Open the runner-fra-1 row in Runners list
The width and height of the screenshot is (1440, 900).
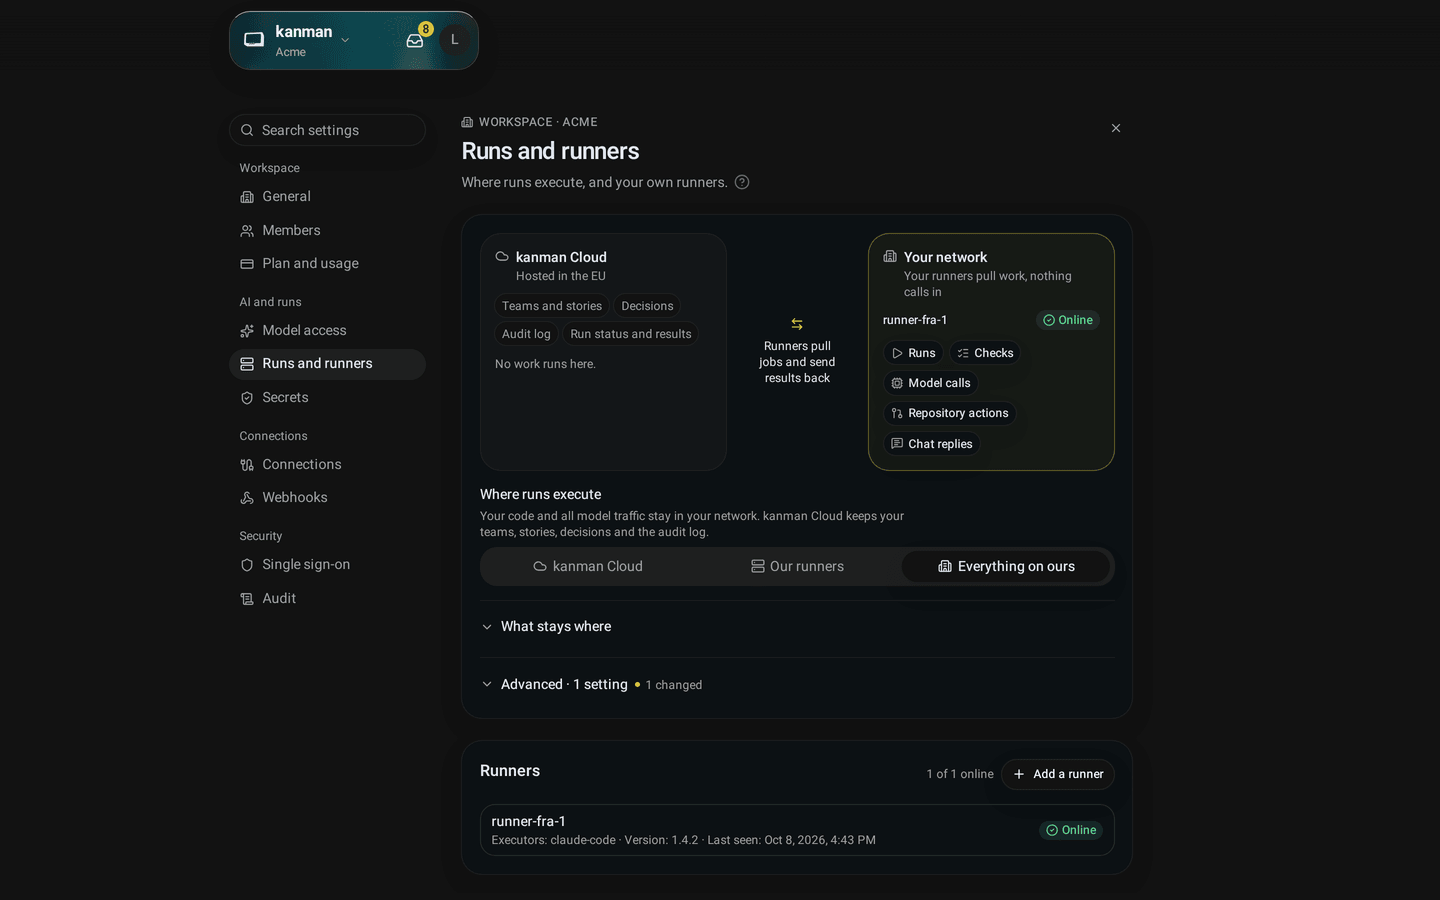(797, 830)
